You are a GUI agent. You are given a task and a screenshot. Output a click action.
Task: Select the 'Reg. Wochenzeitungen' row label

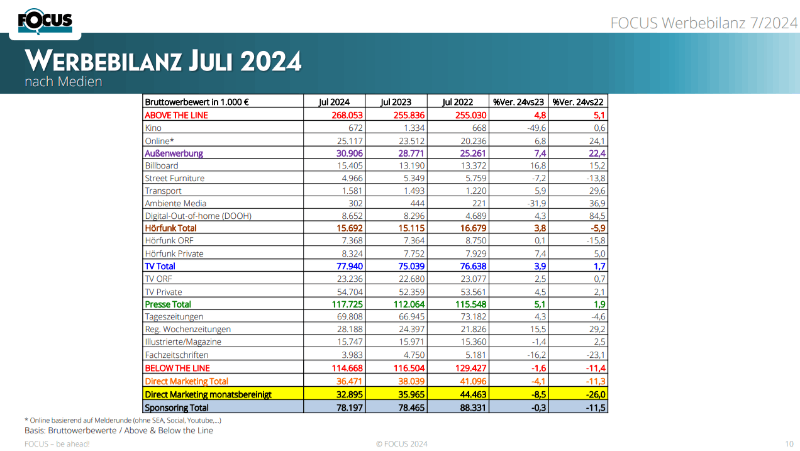[x=188, y=330]
